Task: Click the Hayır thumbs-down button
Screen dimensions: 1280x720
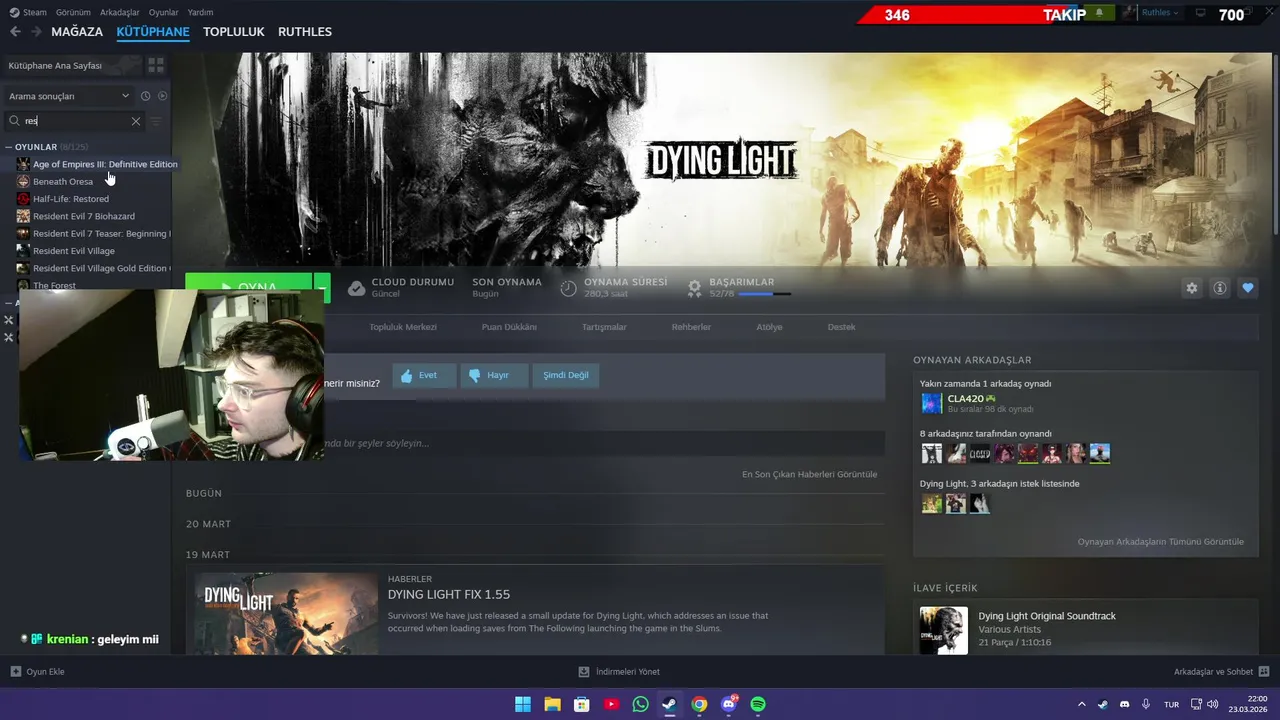Action: point(494,375)
